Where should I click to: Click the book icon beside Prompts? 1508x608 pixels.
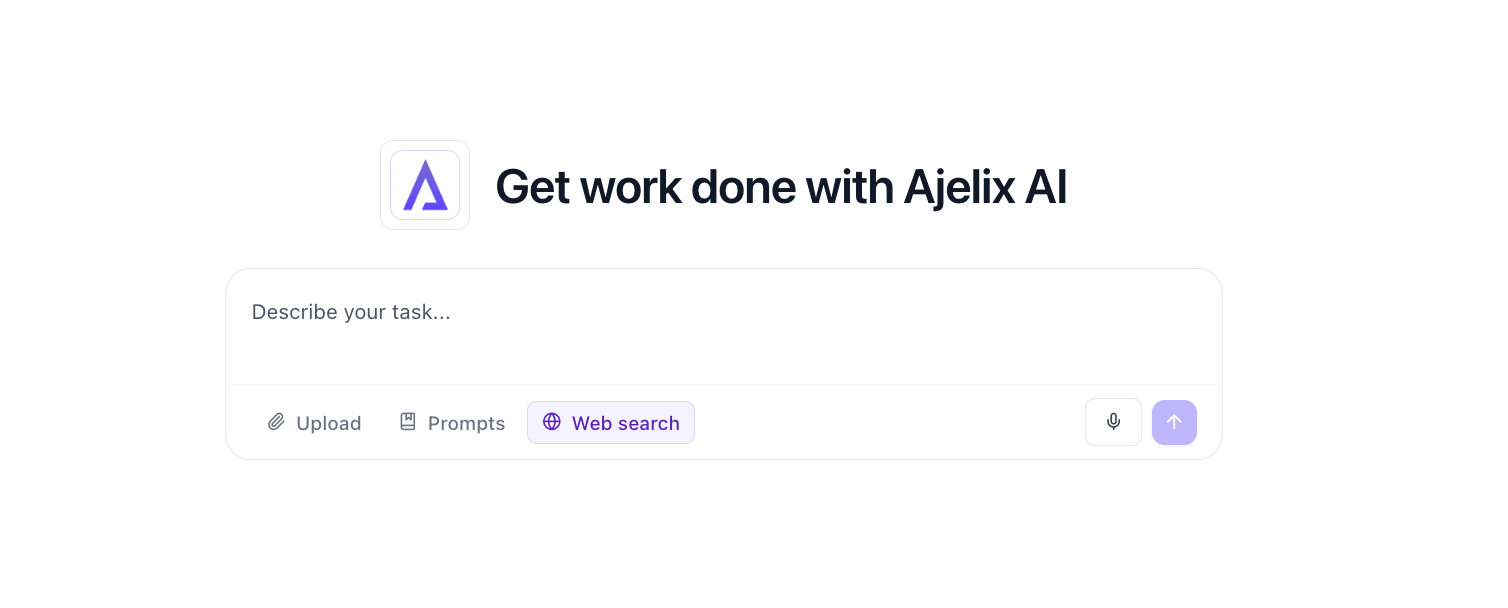pyautogui.click(x=408, y=422)
